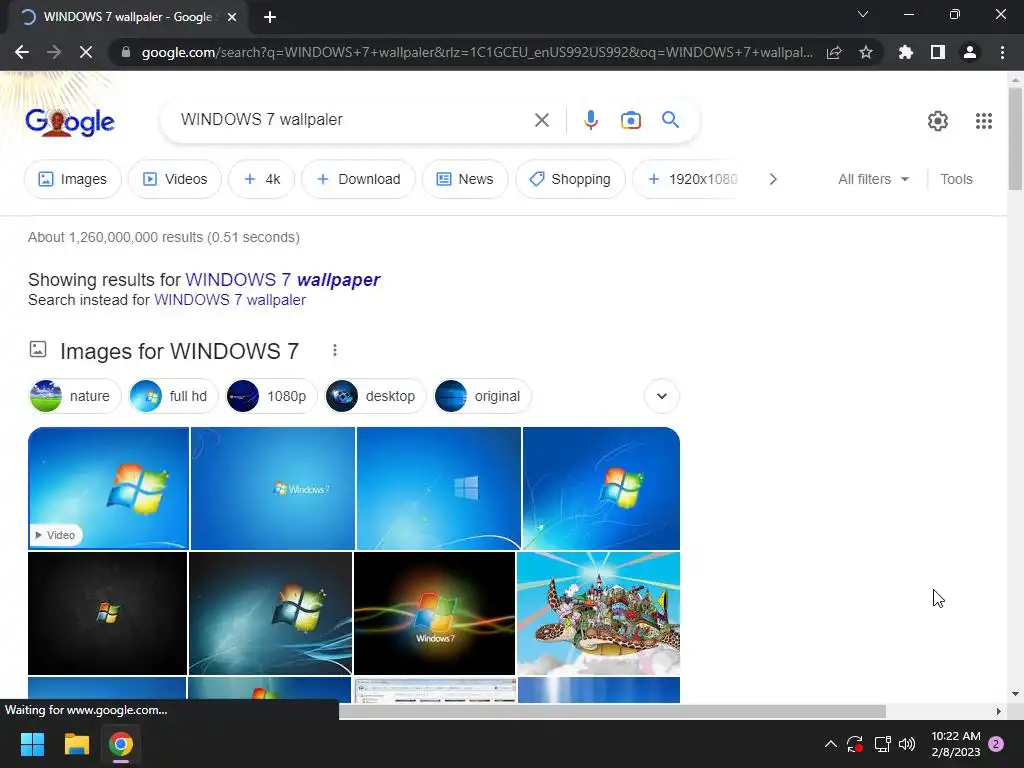The width and height of the screenshot is (1024, 768).
Task: Open the volume speaker icon
Action: pyautogui.click(x=907, y=744)
